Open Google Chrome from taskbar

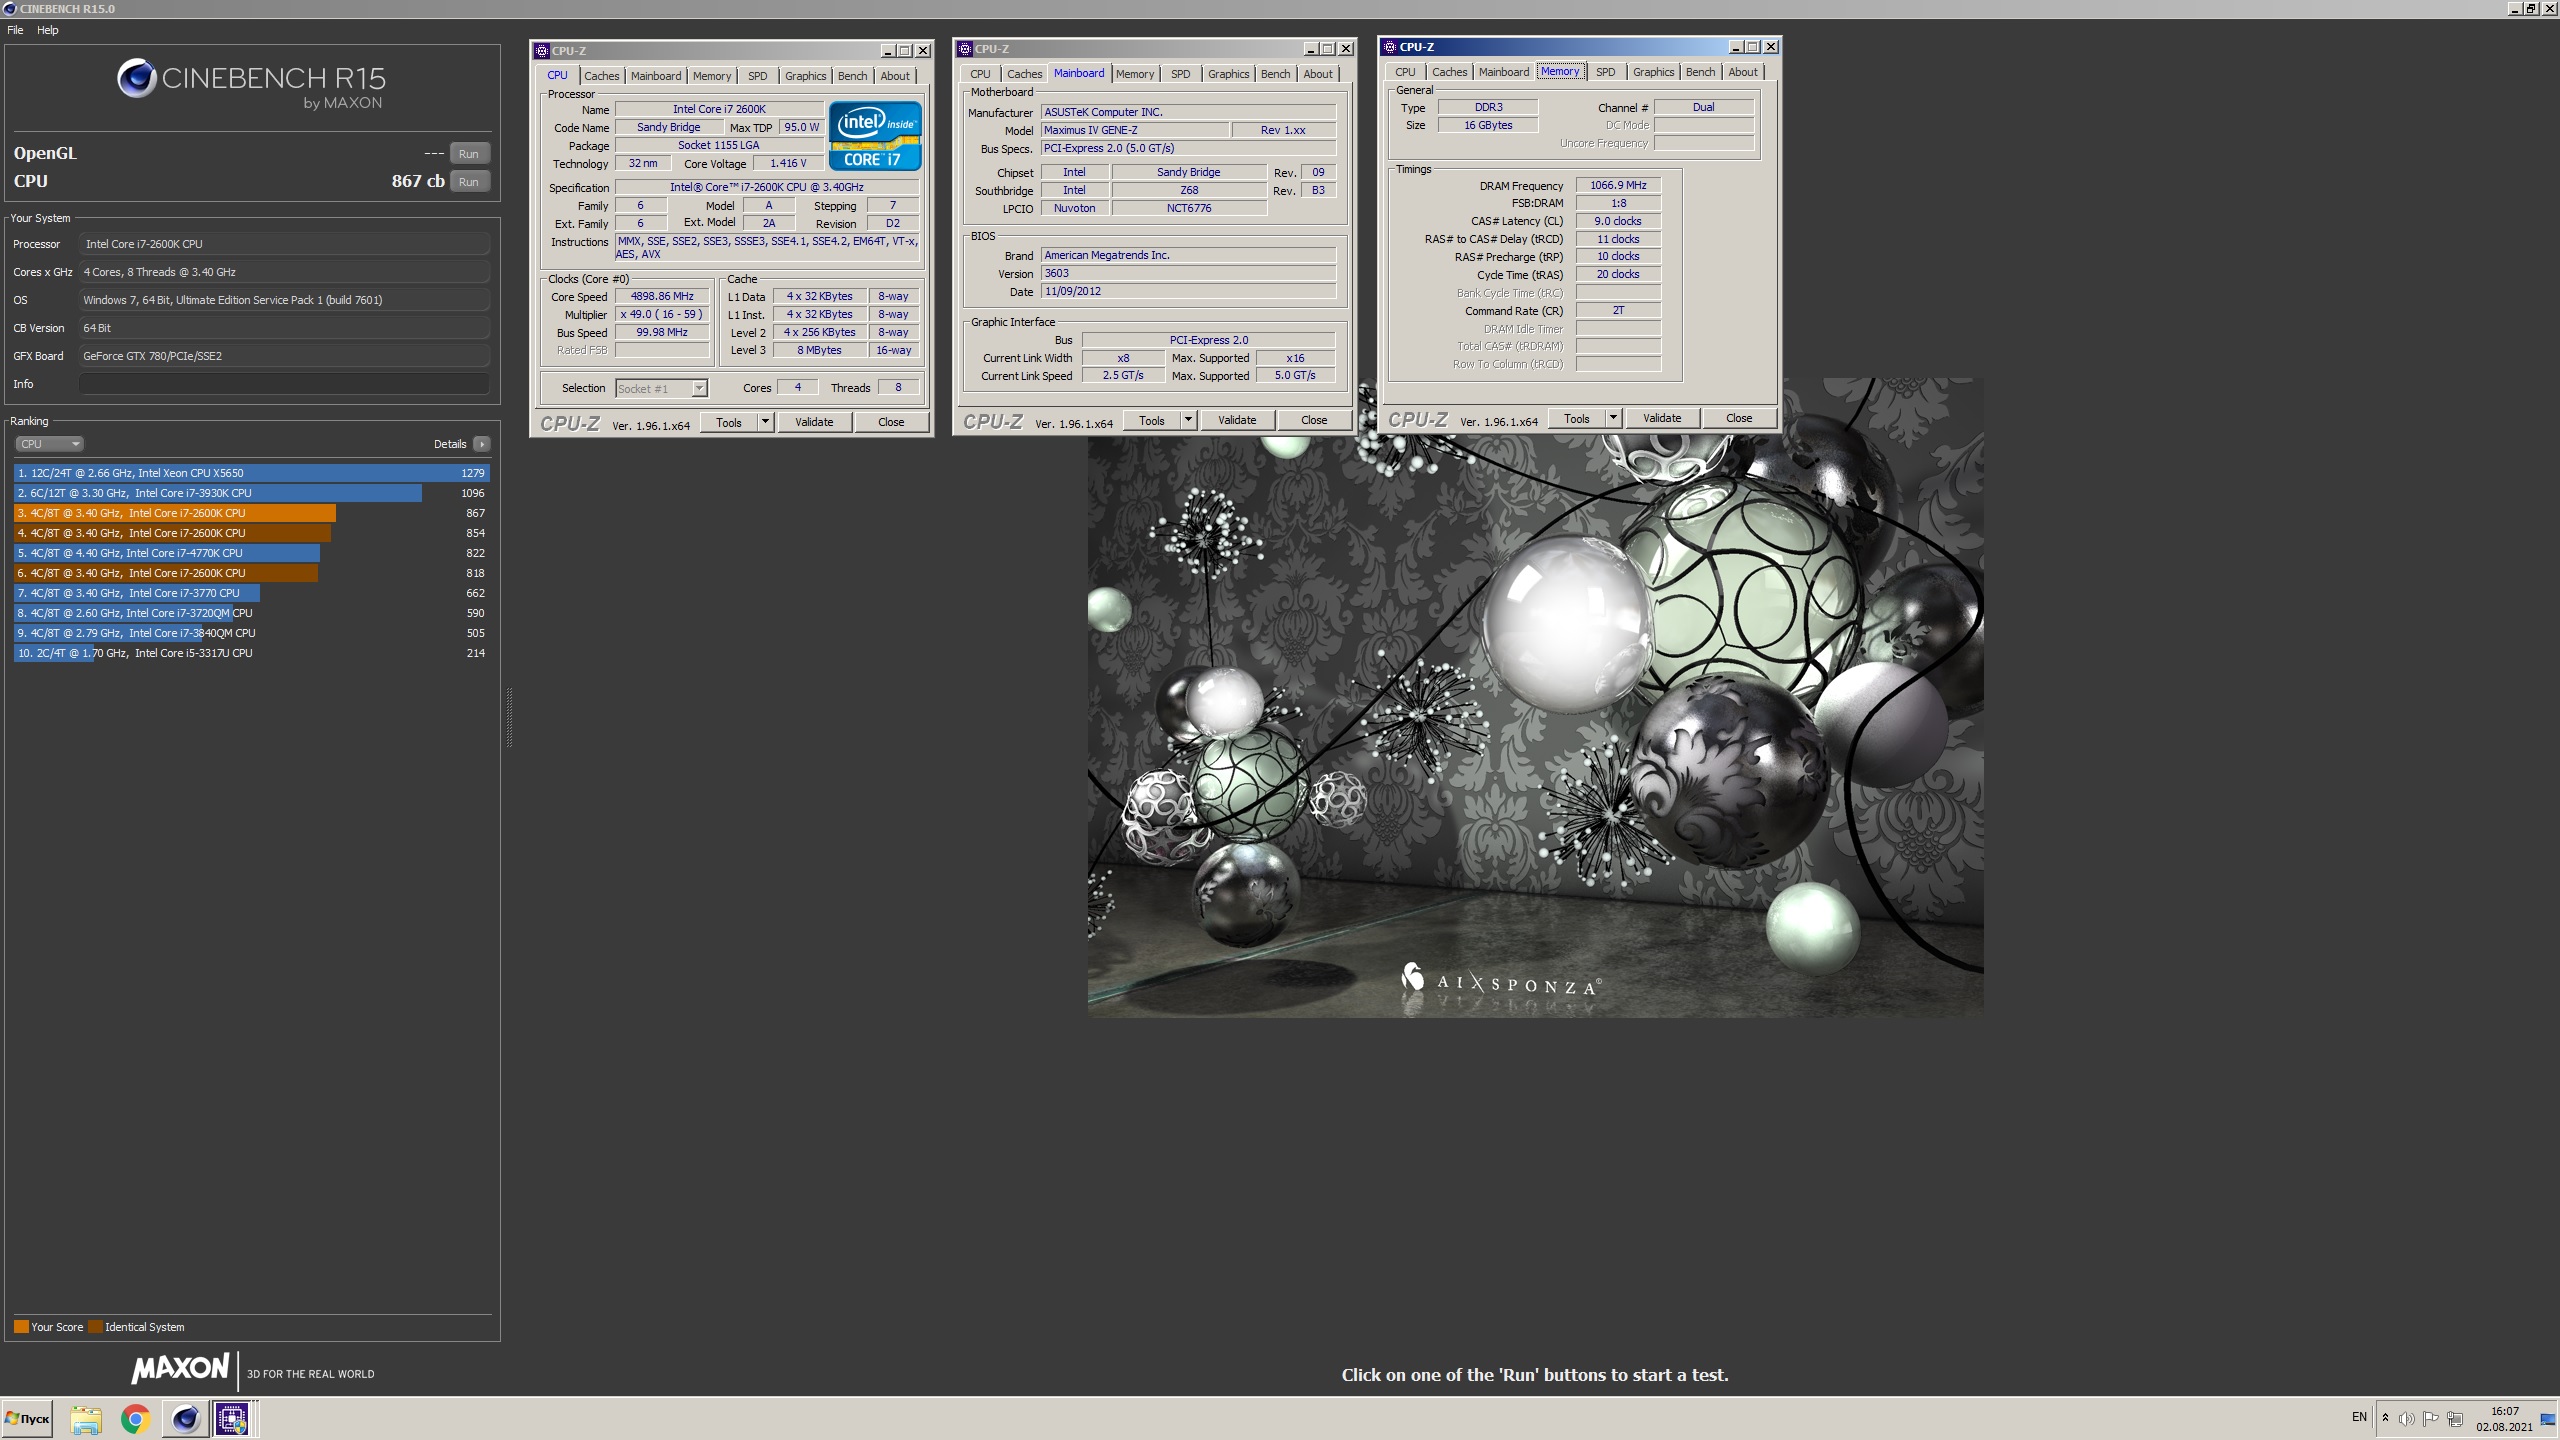(136, 1419)
